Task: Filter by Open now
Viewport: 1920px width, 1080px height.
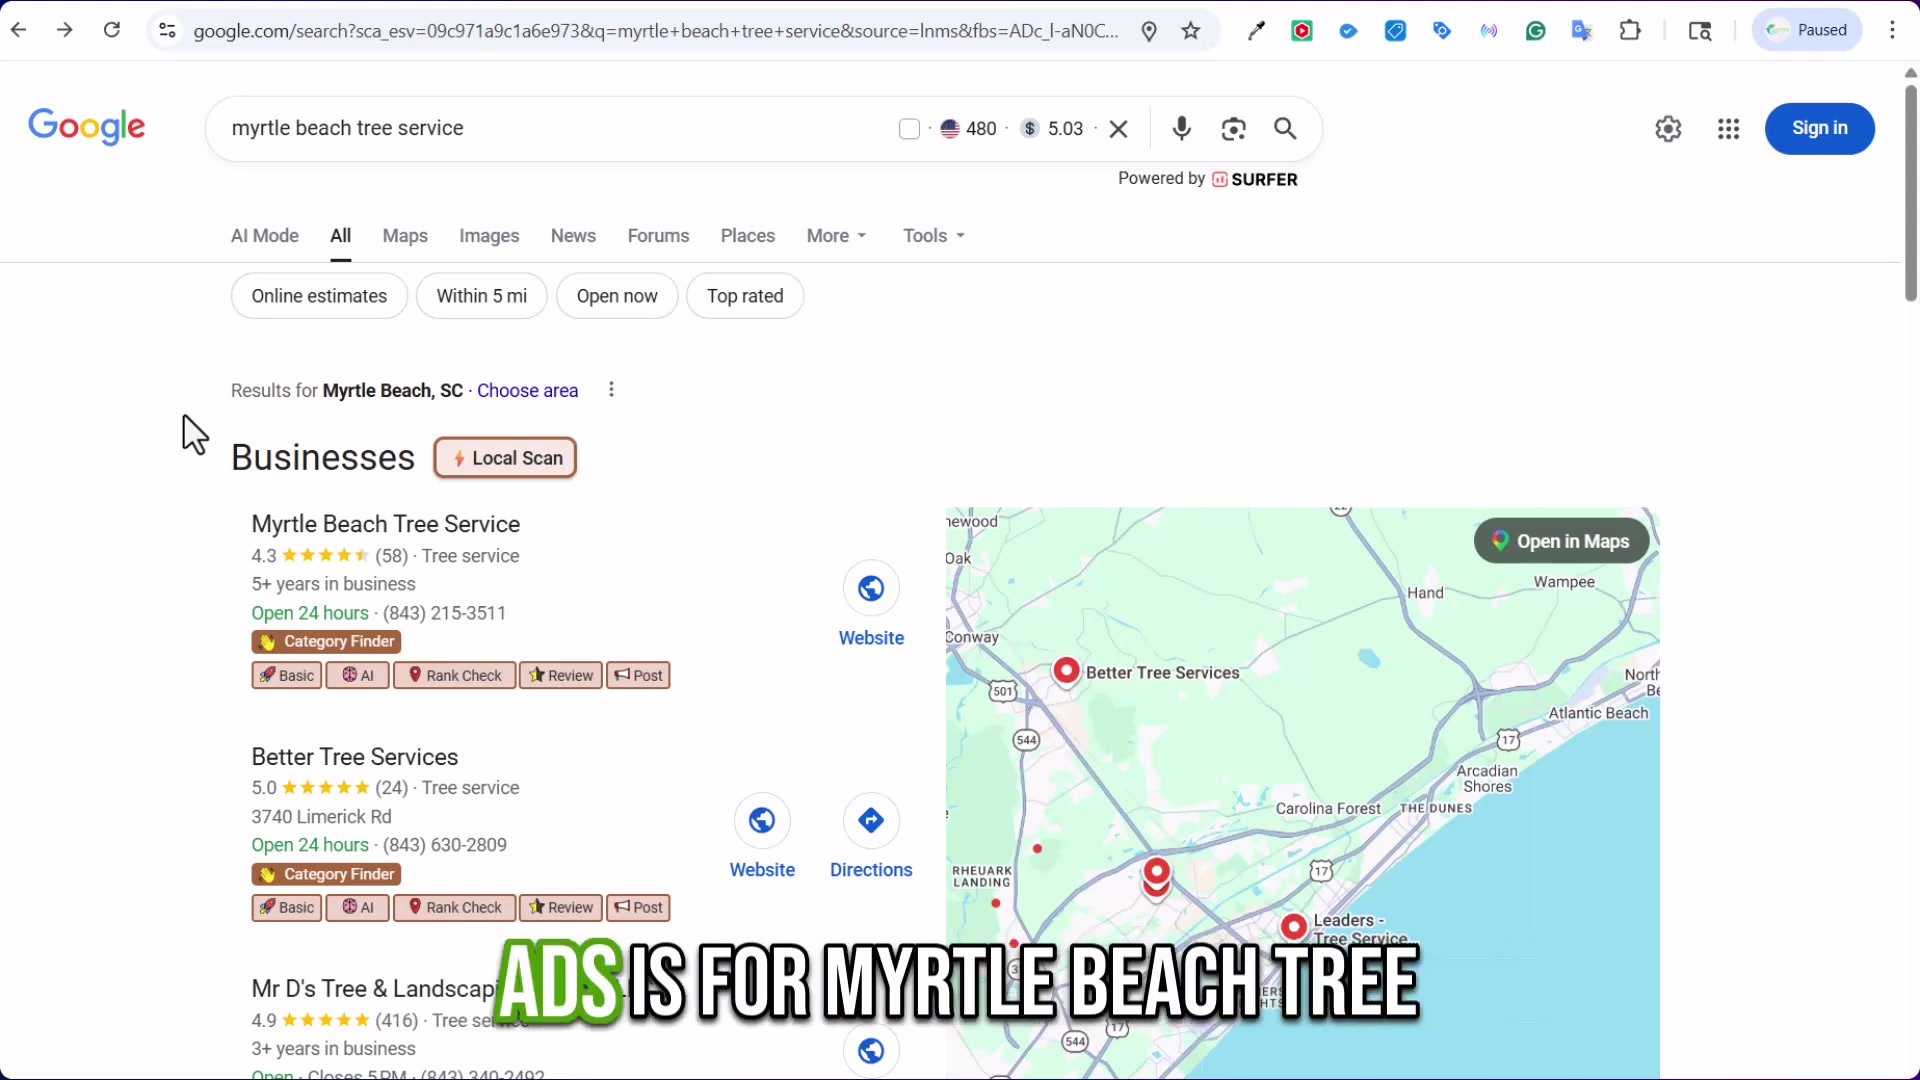Action: coord(617,296)
